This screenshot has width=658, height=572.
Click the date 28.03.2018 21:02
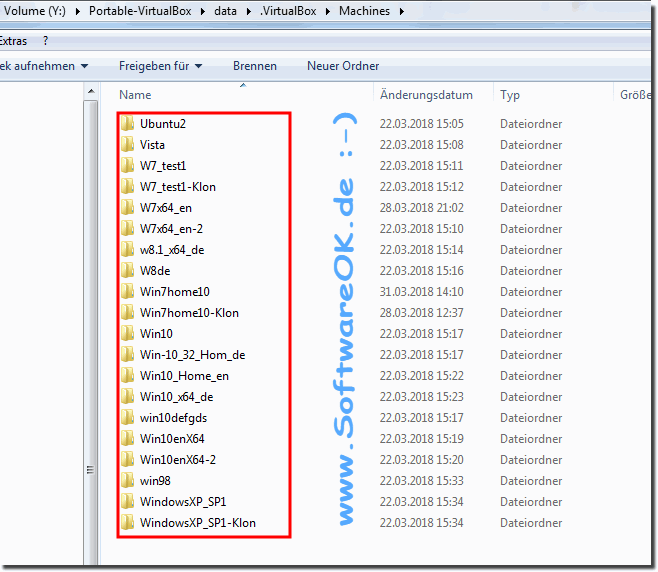[421, 208]
